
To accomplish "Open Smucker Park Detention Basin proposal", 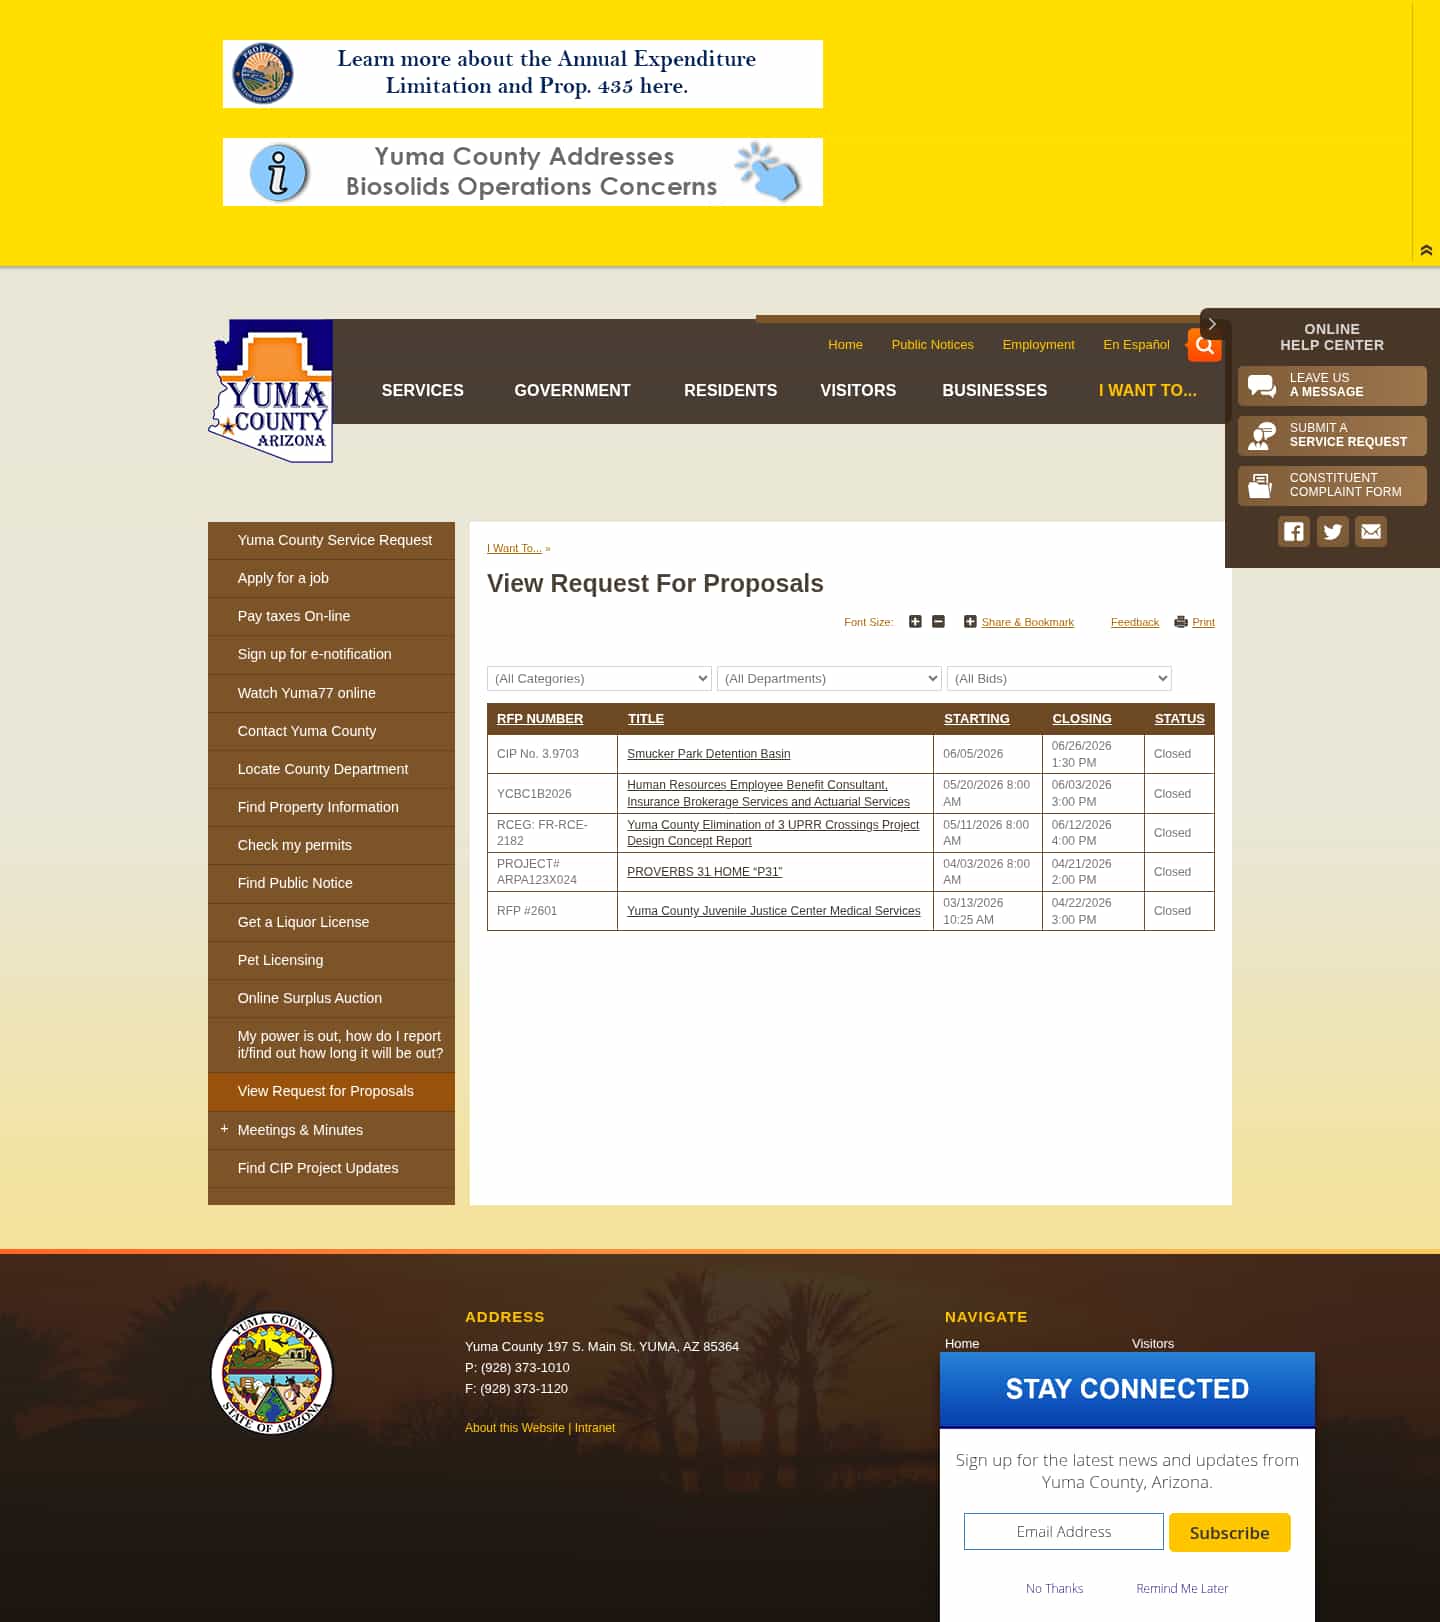I will (708, 754).
